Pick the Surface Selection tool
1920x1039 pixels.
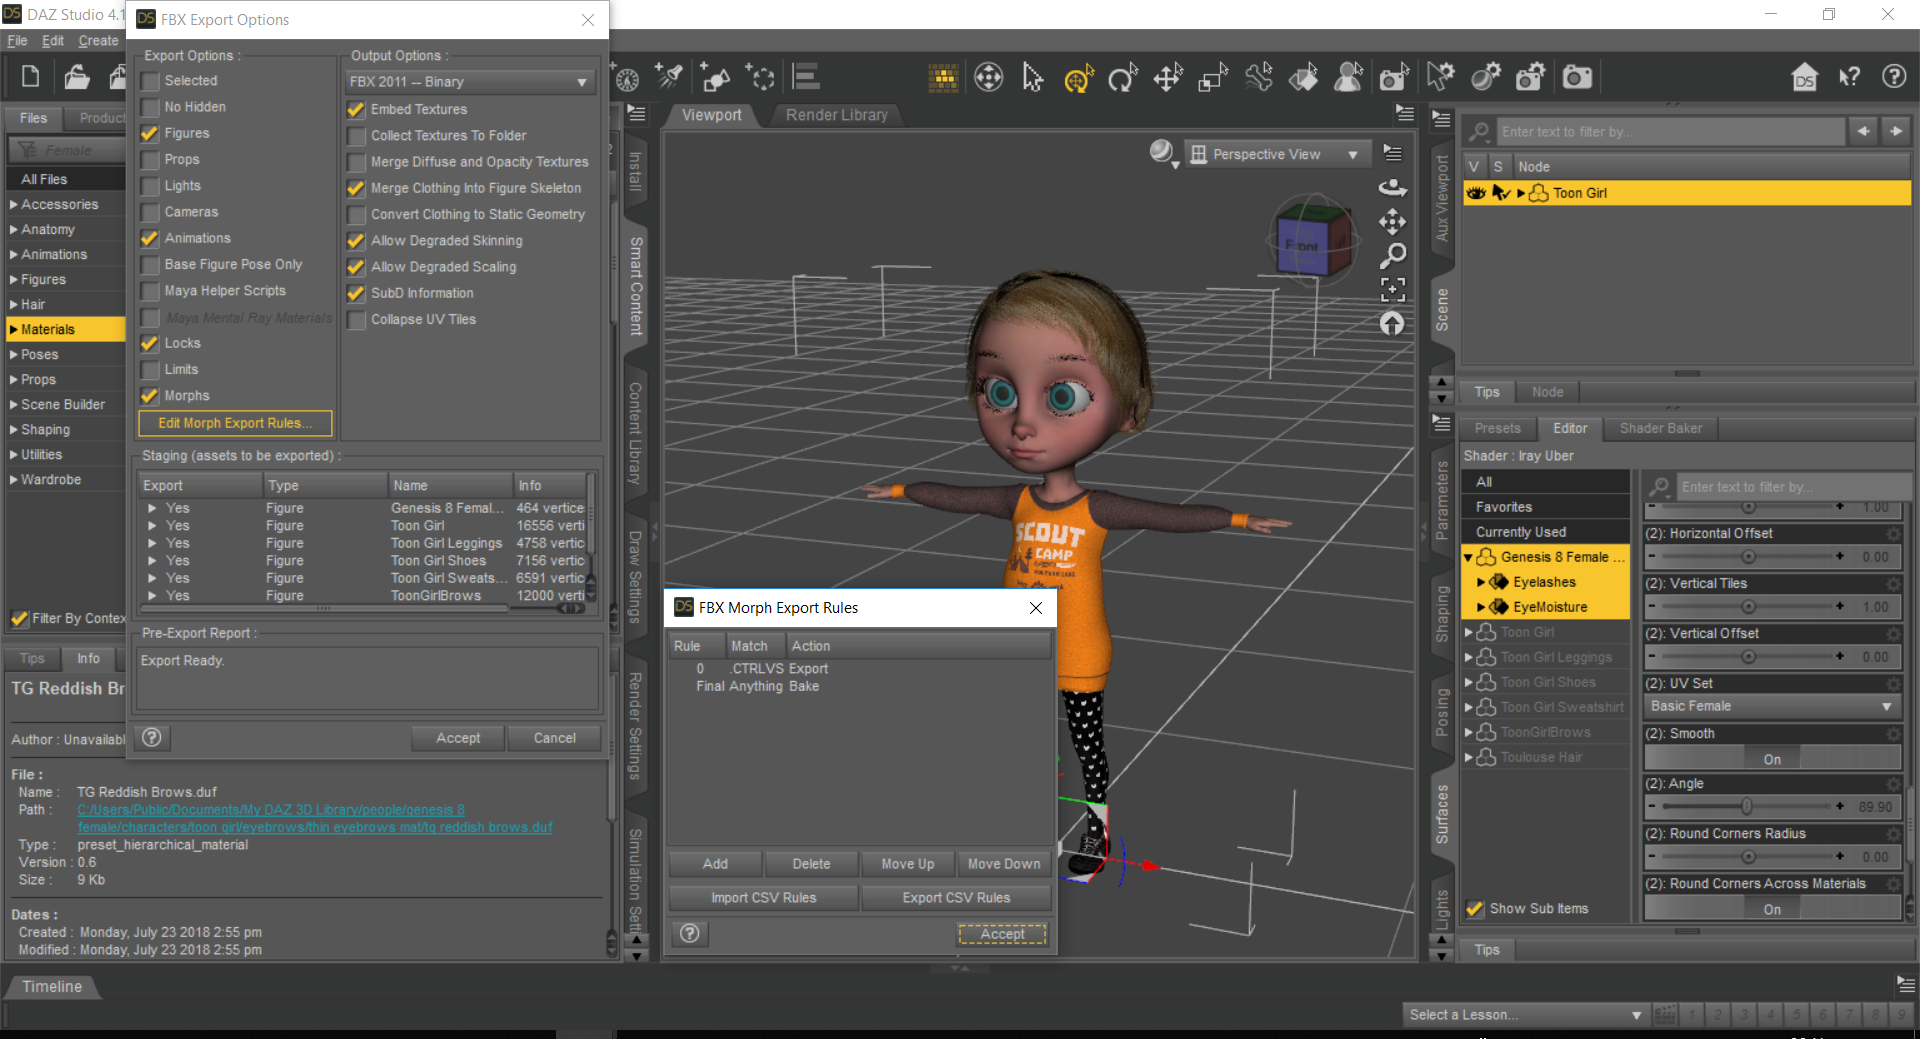(x=1304, y=77)
